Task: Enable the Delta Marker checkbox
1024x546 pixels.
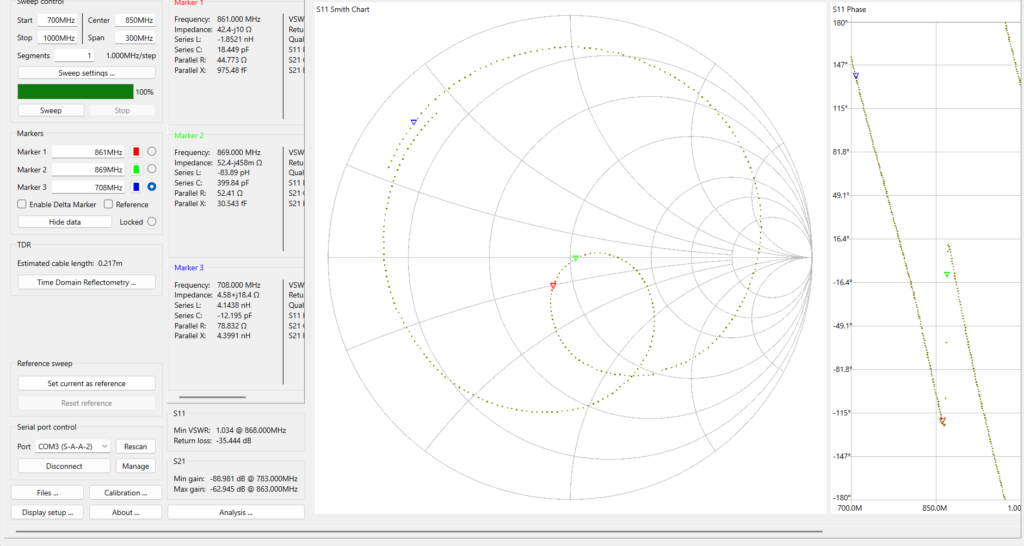Action: 22,204
